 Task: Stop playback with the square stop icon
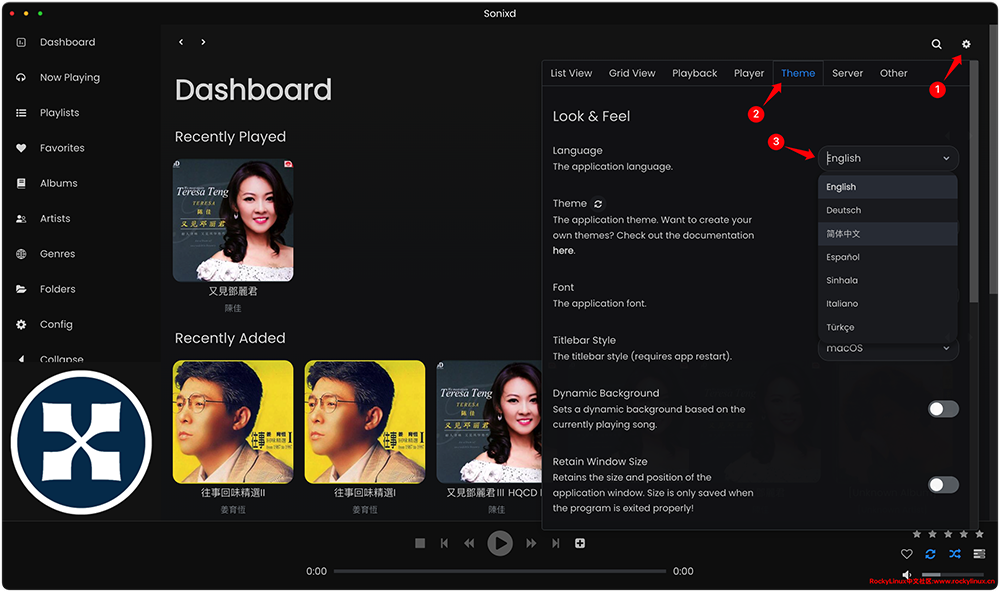pyautogui.click(x=420, y=543)
